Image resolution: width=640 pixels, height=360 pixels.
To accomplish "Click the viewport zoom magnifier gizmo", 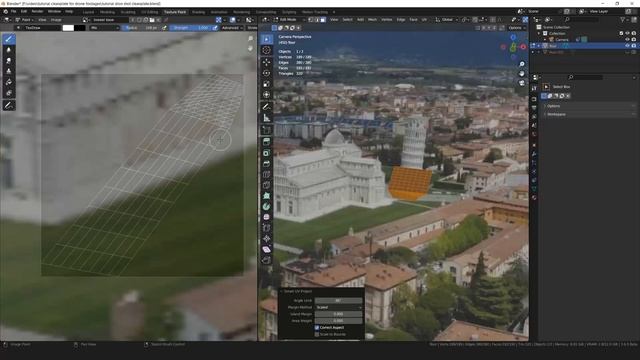I will [522, 64].
